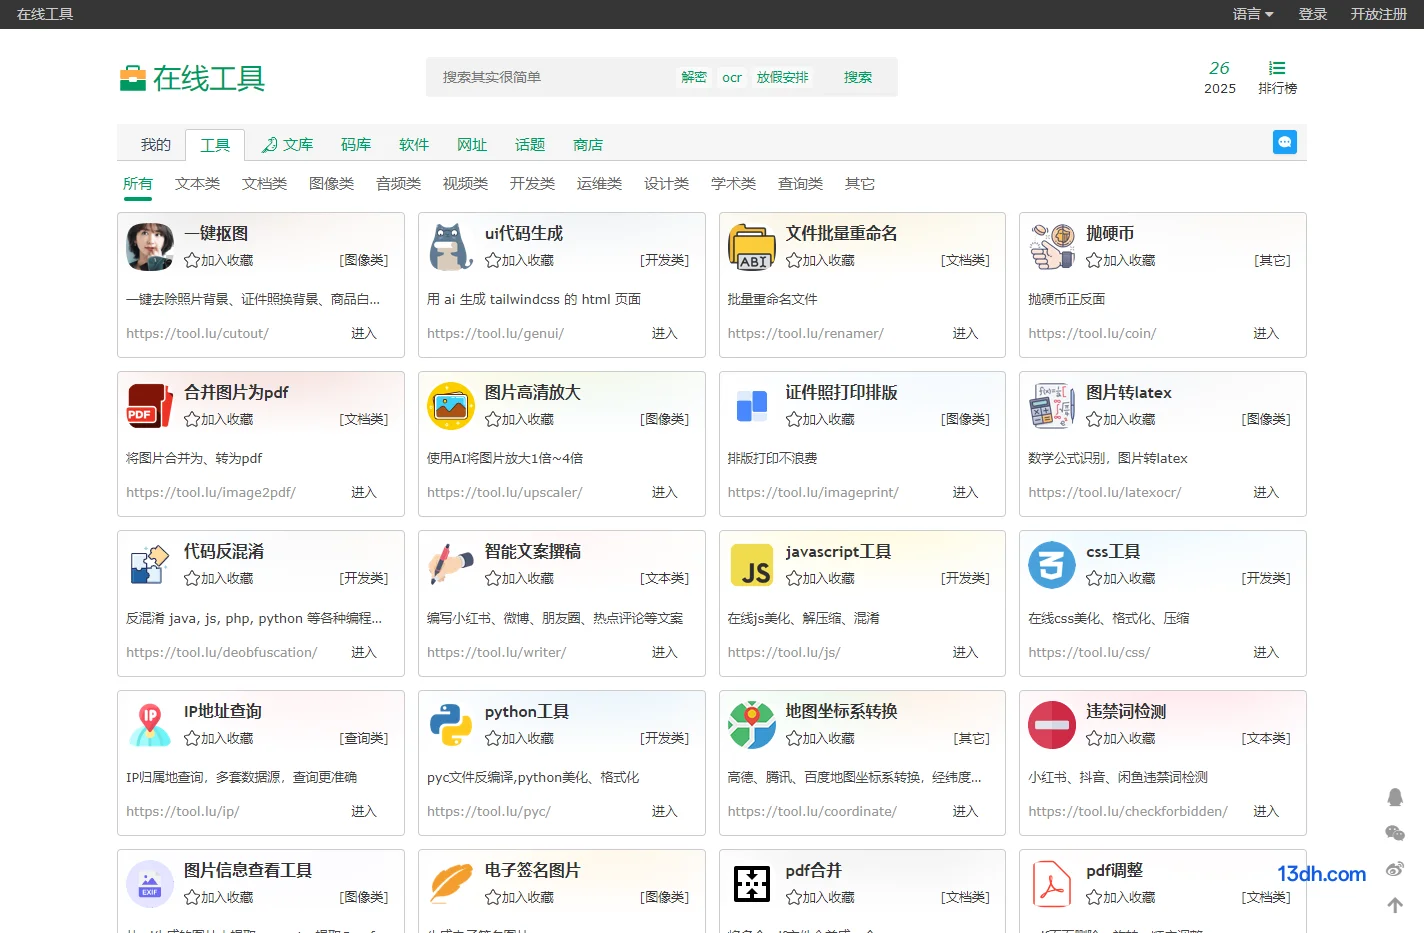Open the 合并图片为pdf icon
This screenshot has width=1424, height=933.
point(150,405)
